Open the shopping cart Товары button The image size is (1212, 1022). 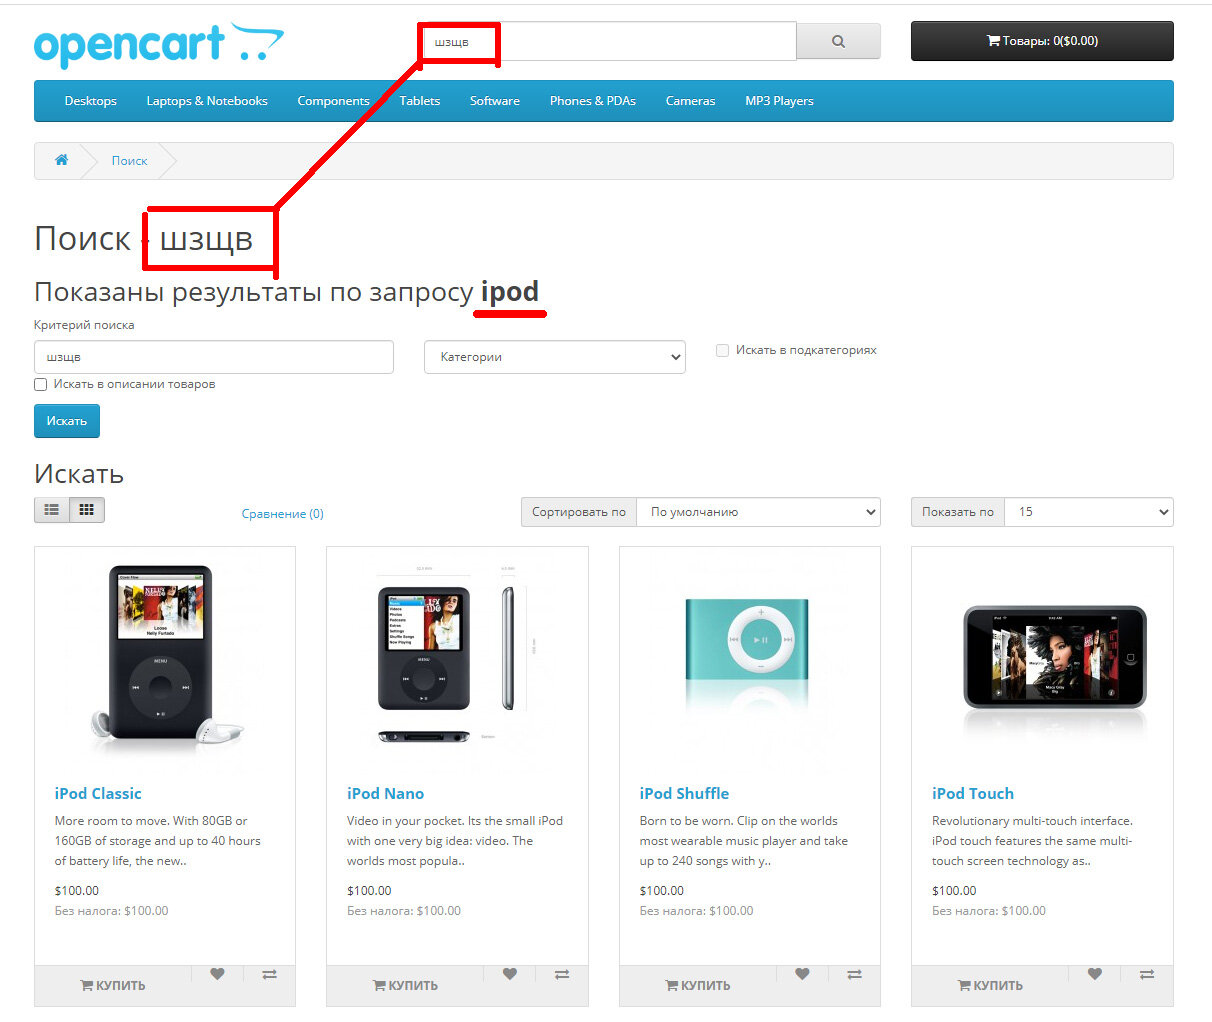1042,41
